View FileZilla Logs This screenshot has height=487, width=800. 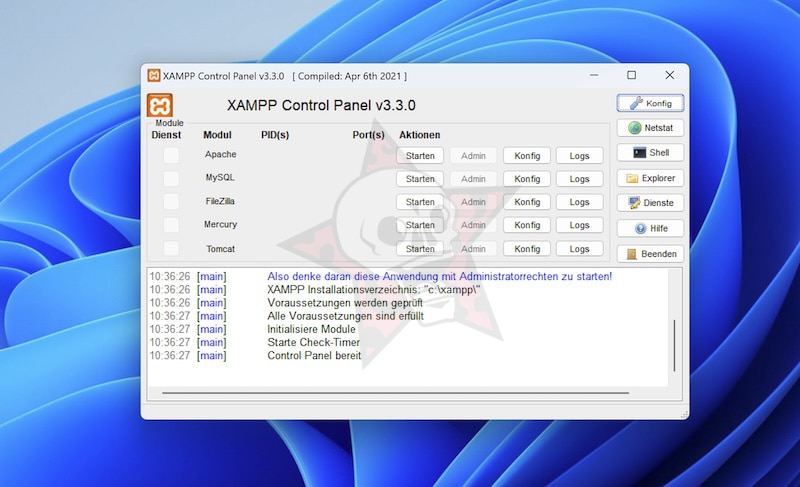(580, 202)
